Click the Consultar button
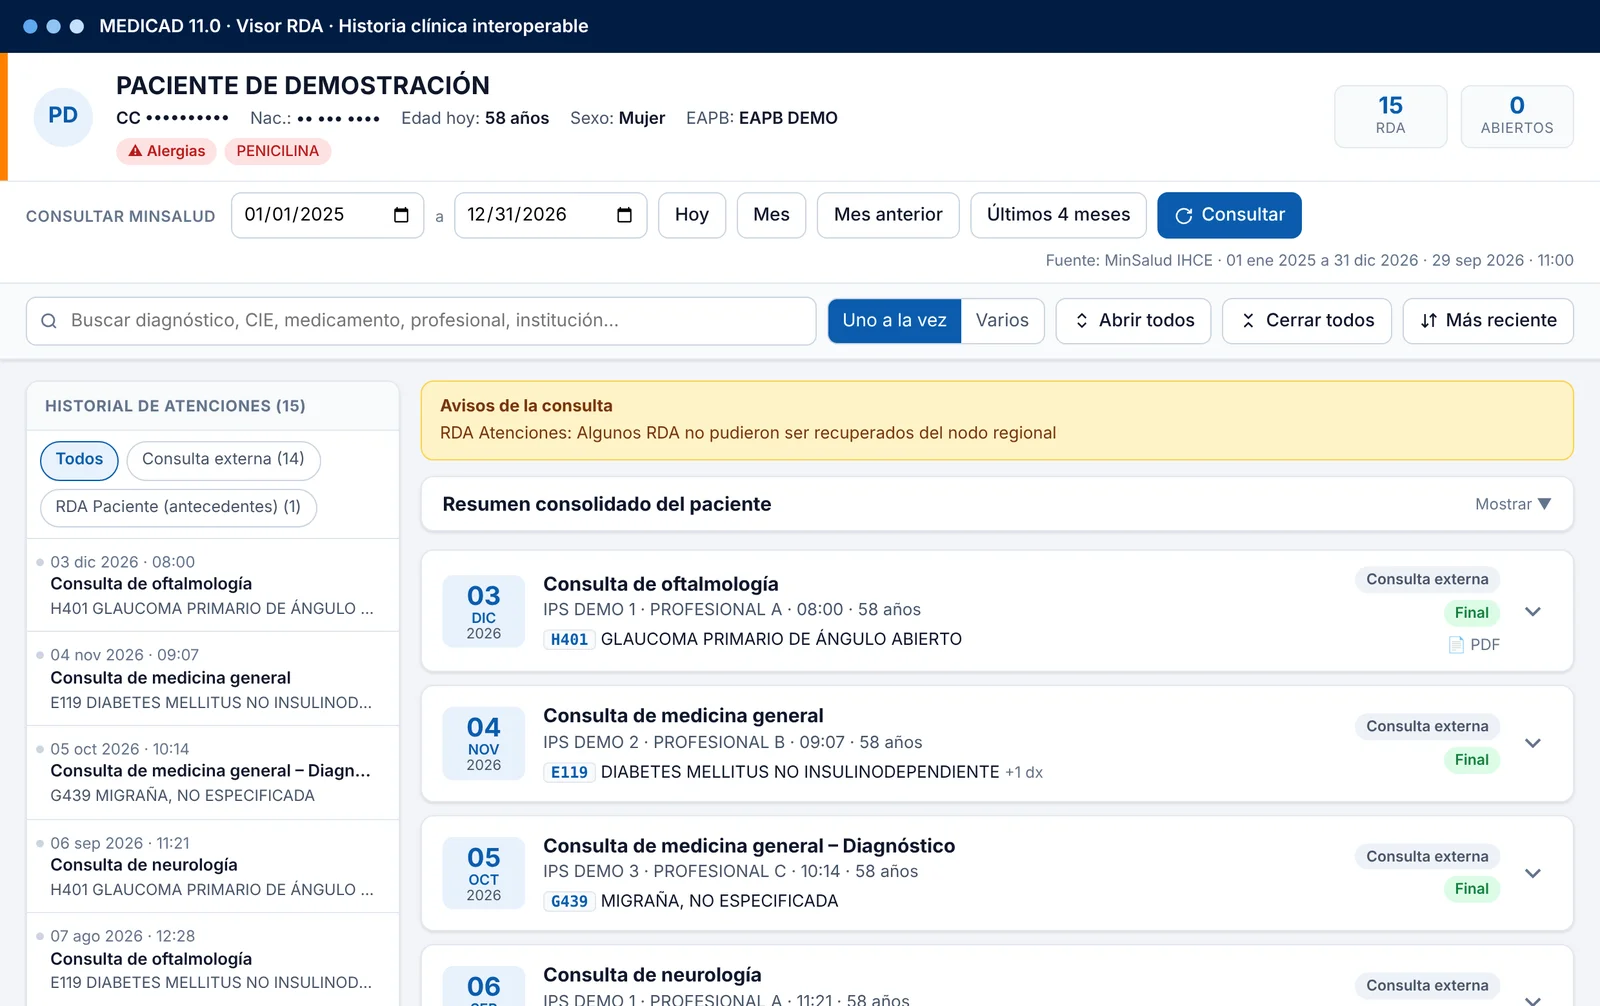This screenshot has height=1006, width=1600. point(1229,215)
